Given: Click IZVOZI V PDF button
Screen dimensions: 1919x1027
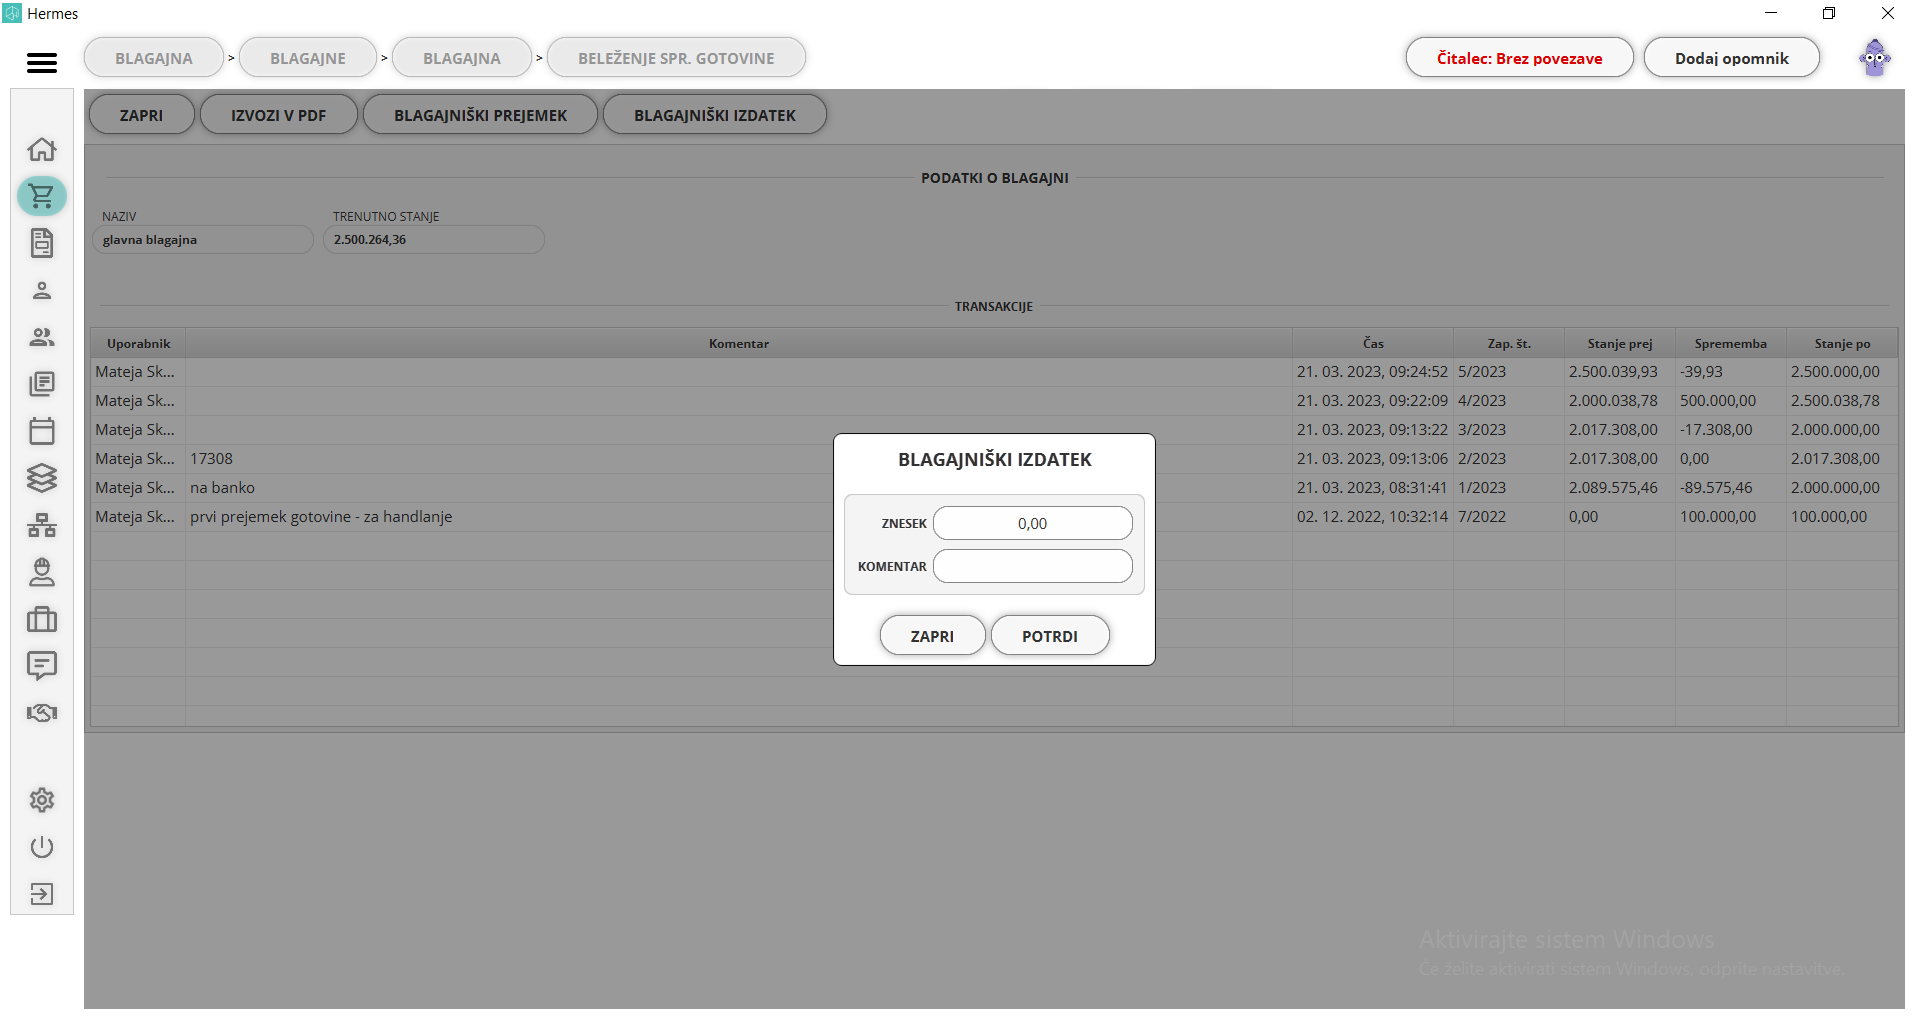Looking at the screenshot, I should [x=279, y=115].
